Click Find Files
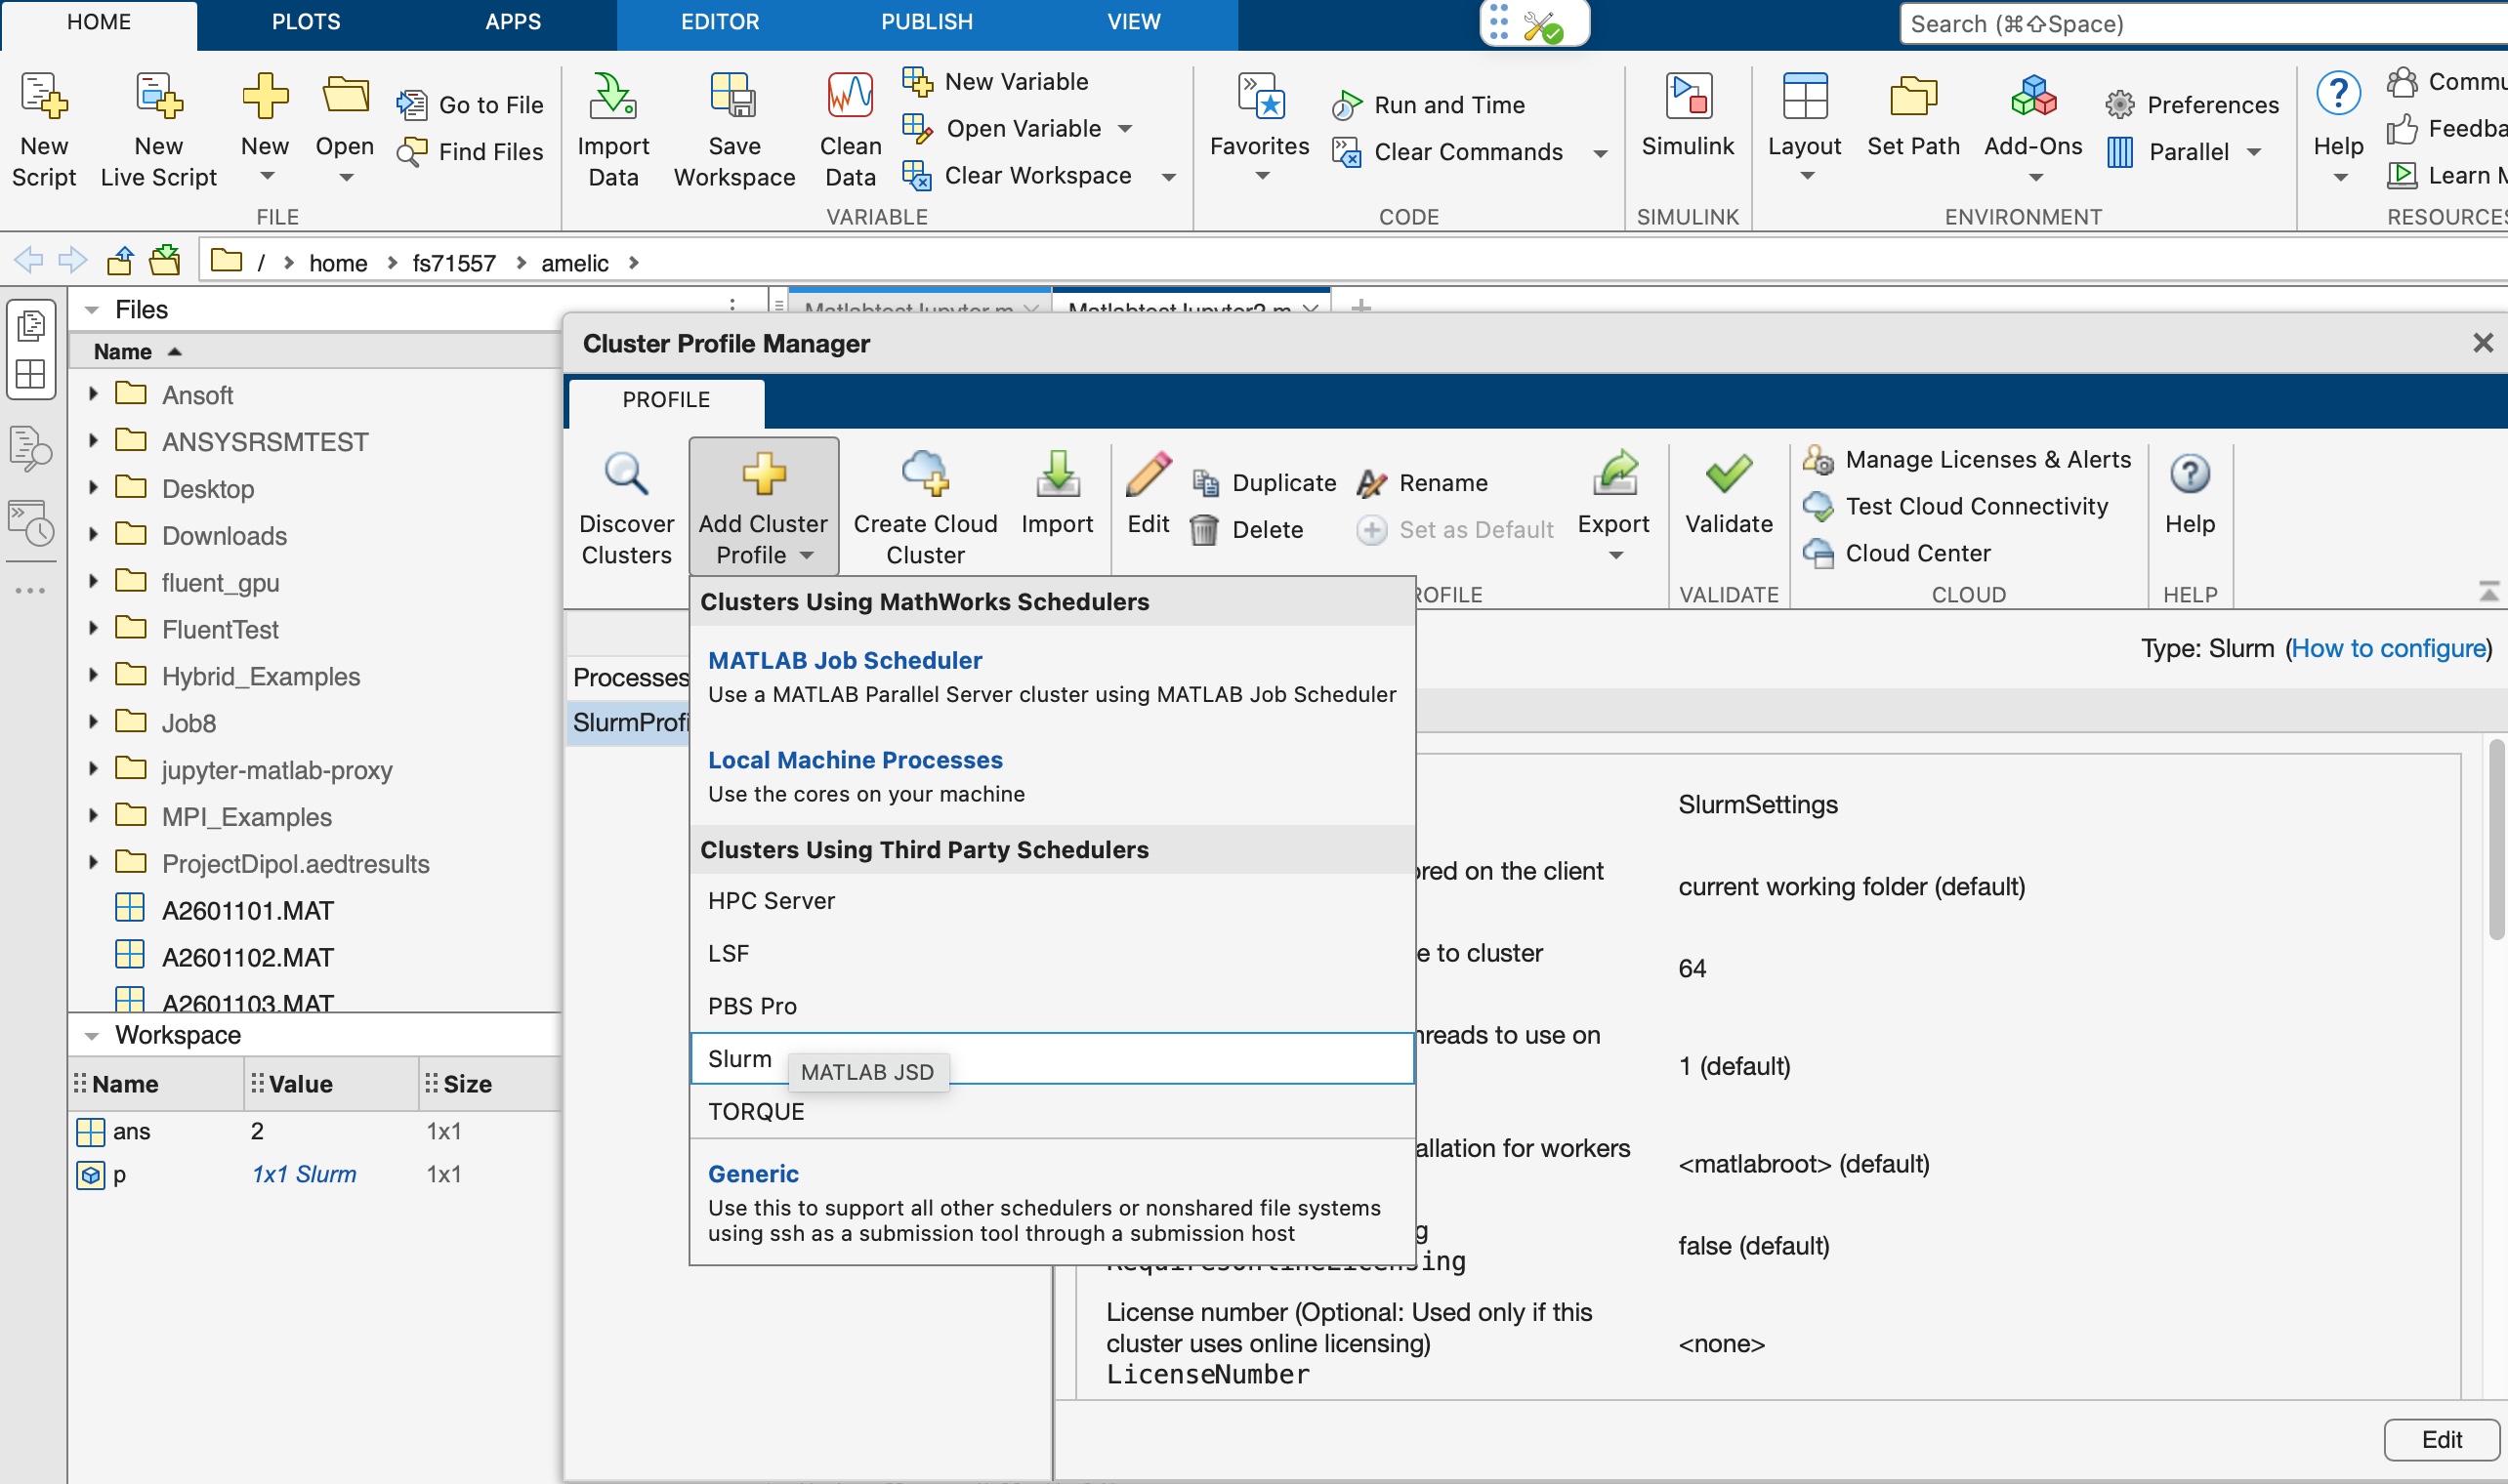This screenshot has height=1484, width=2508. pyautogui.click(x=471, y=152)
